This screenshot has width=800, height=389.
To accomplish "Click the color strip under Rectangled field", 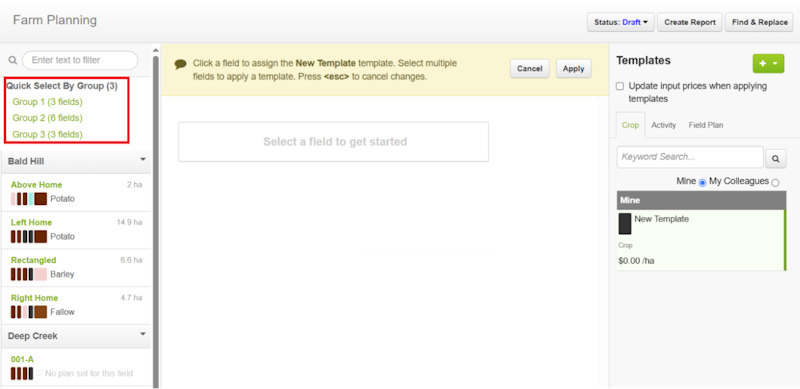I will click(x=29, y=274).
